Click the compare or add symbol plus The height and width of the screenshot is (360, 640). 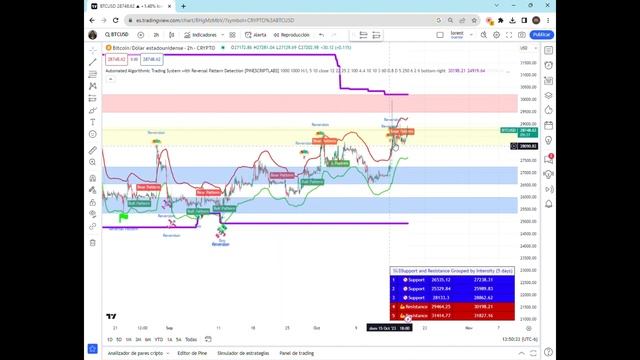(x=140, y=35)
